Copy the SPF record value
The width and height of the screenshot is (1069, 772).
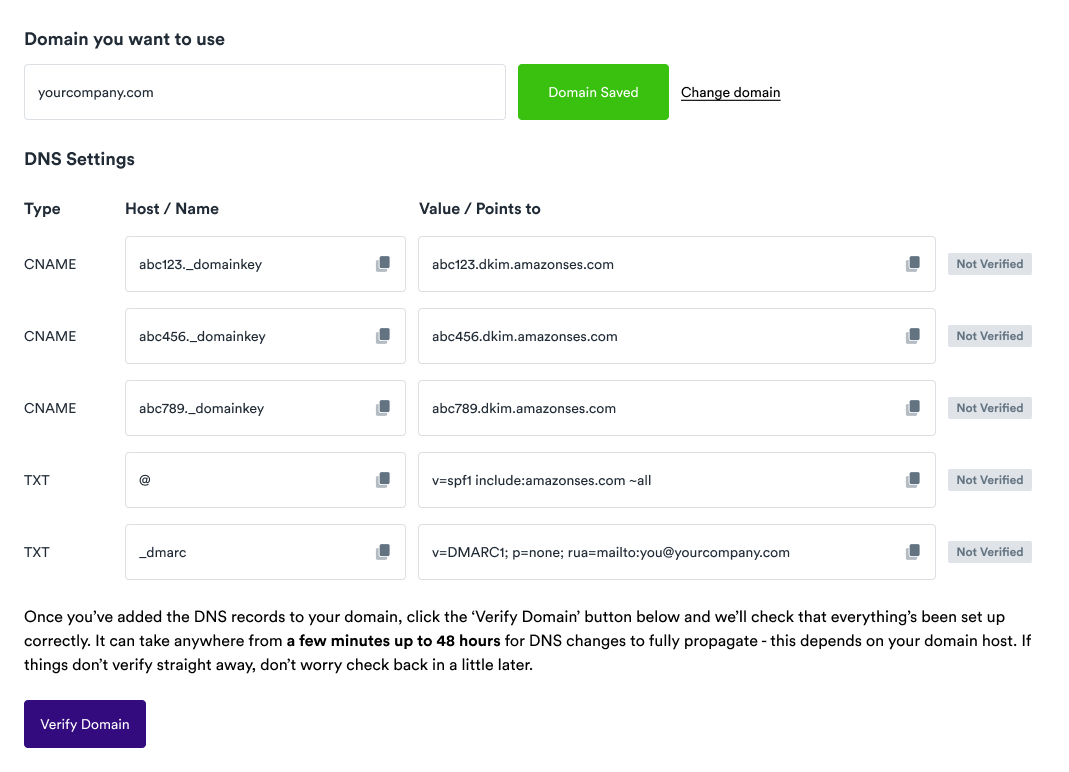click(912, 480)
